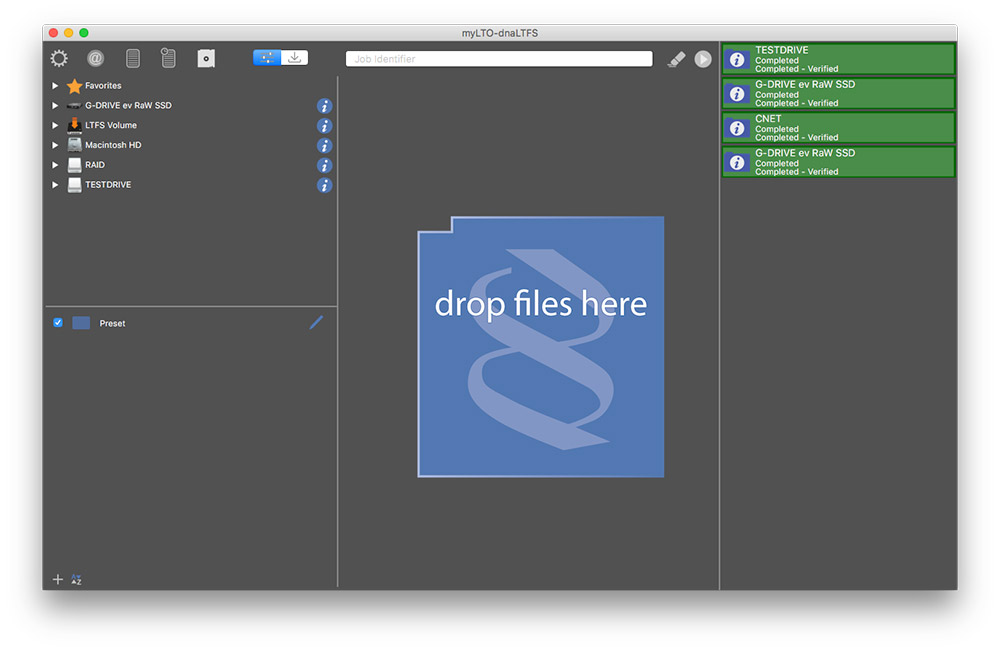Screen dimensions: 1000x651
Task: Expand the RAID volume
Action: point(55,165)
